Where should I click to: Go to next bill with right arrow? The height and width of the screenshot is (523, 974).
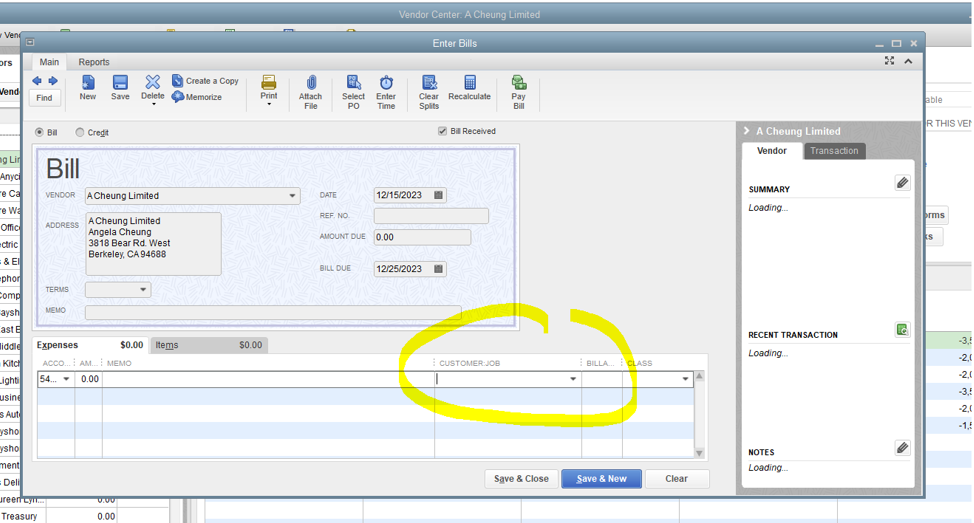click(53, 81)
